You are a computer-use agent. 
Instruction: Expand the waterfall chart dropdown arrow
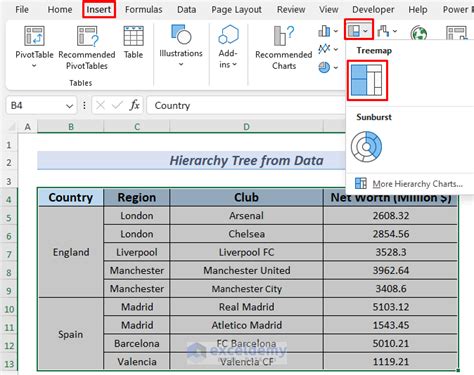point(395,32)
